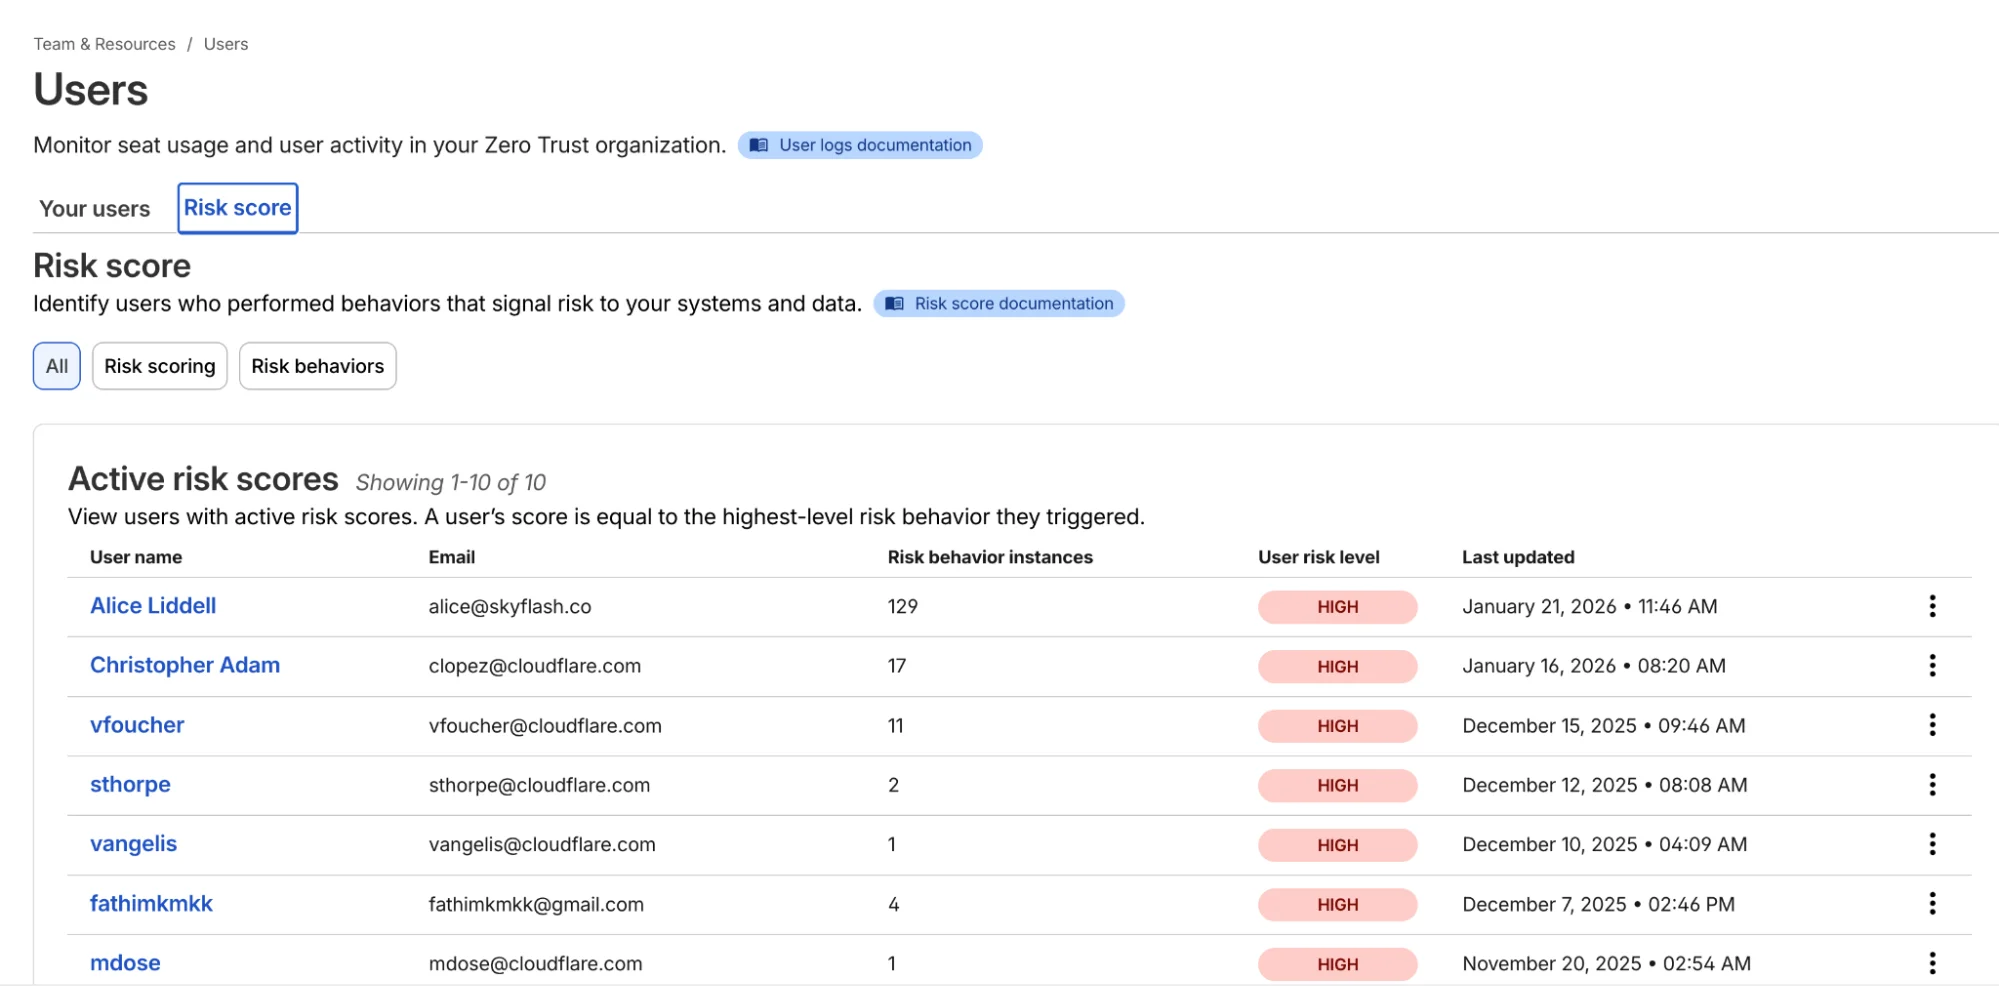Screen dimensions: 1999x986
Task: Sort the table by User name column
Action: click(135, 557)
